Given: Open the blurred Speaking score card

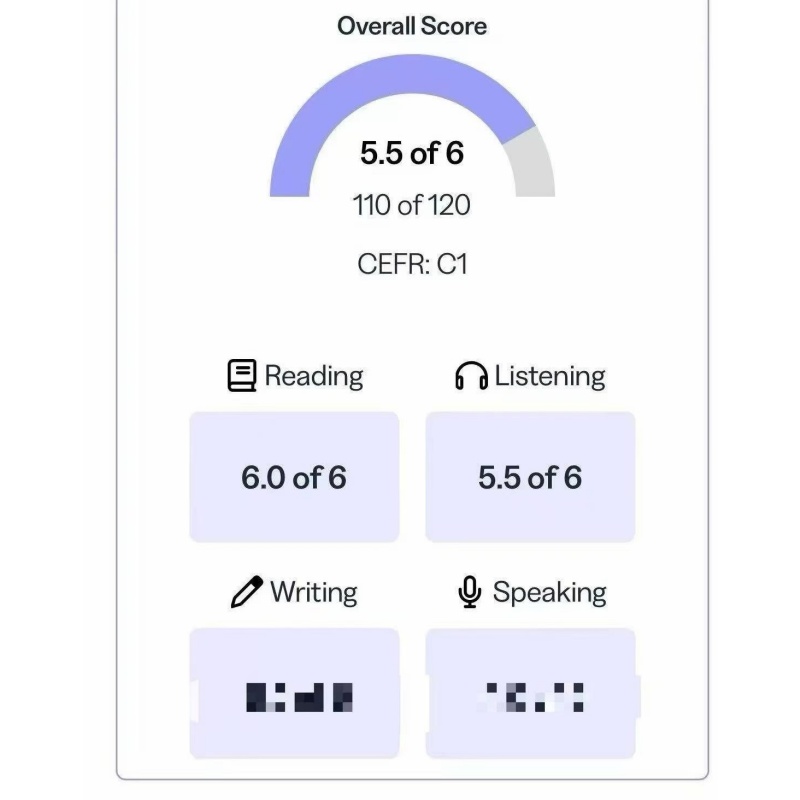Looking at the screenshot, I should tap(530, 693).
